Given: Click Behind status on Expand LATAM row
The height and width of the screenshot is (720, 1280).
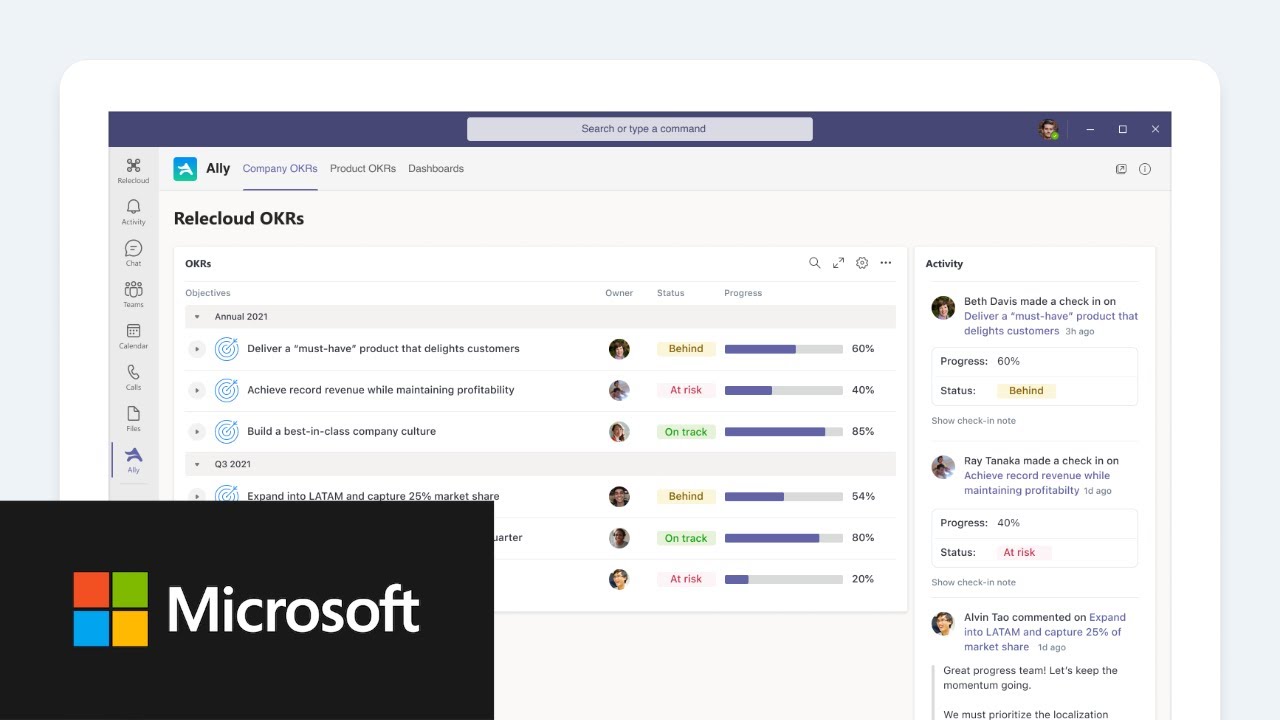Looking at the screenshot, I should click(x=686, y=496).
